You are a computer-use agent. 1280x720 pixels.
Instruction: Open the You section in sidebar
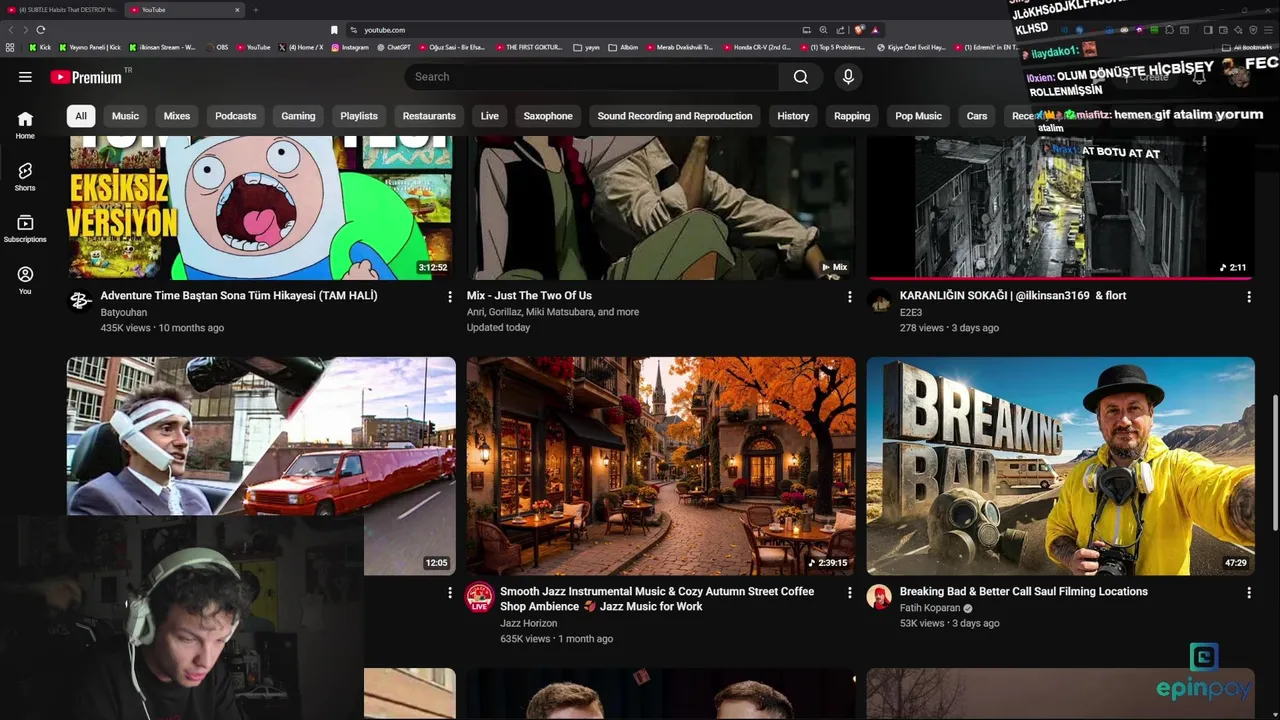25,281
